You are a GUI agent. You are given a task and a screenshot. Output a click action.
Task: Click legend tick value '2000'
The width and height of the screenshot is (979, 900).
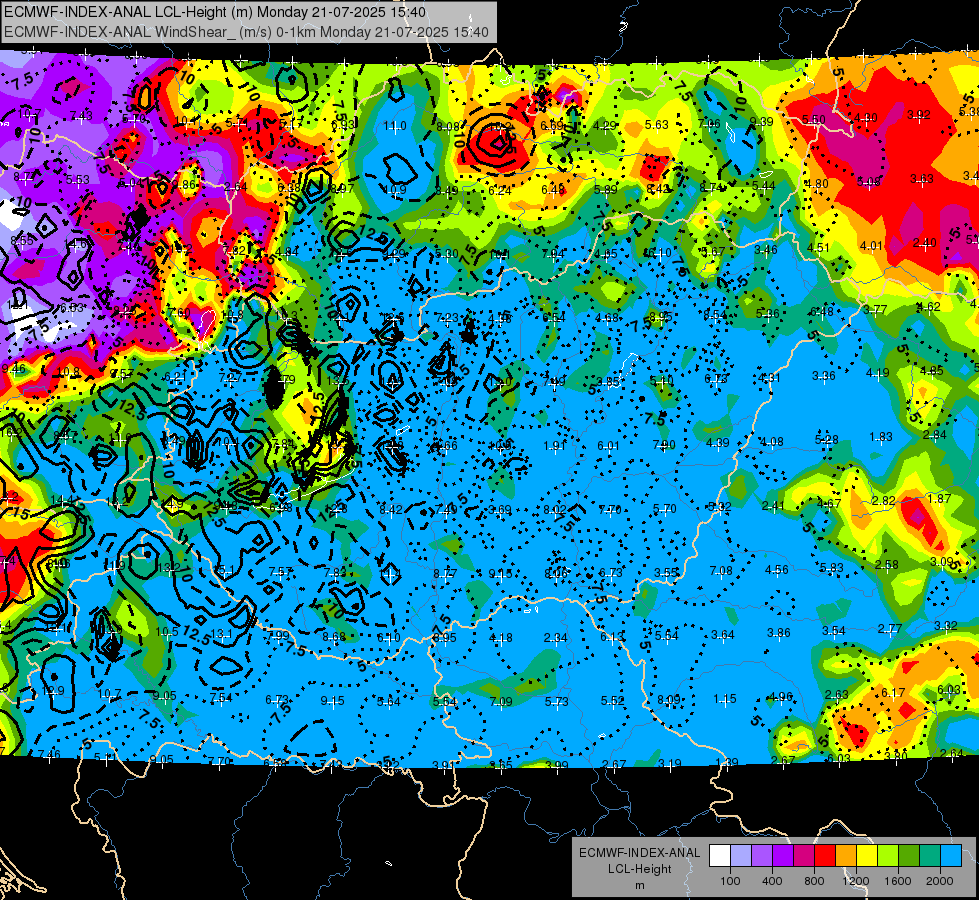939,881
